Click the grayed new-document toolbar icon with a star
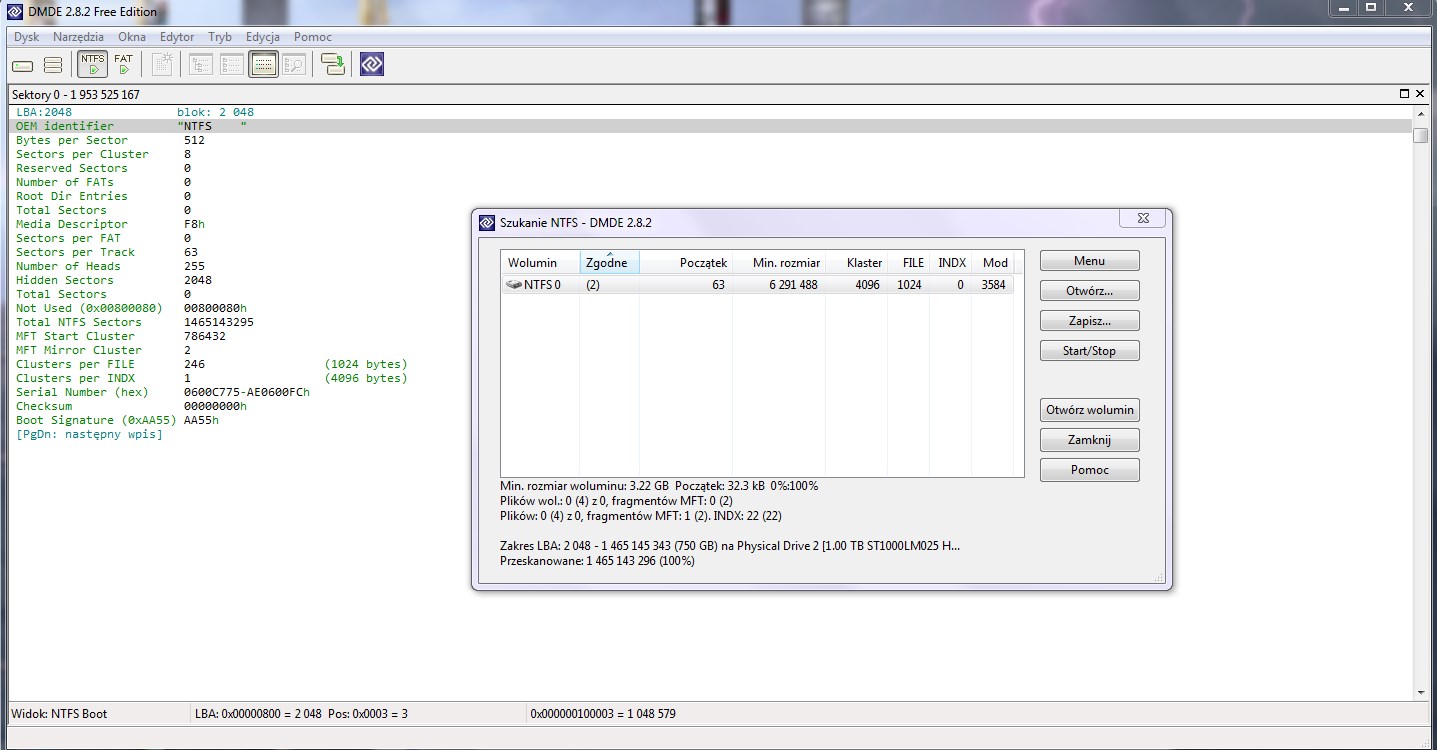The width and height of the screenshot is (1437, 750). [163, 65]
